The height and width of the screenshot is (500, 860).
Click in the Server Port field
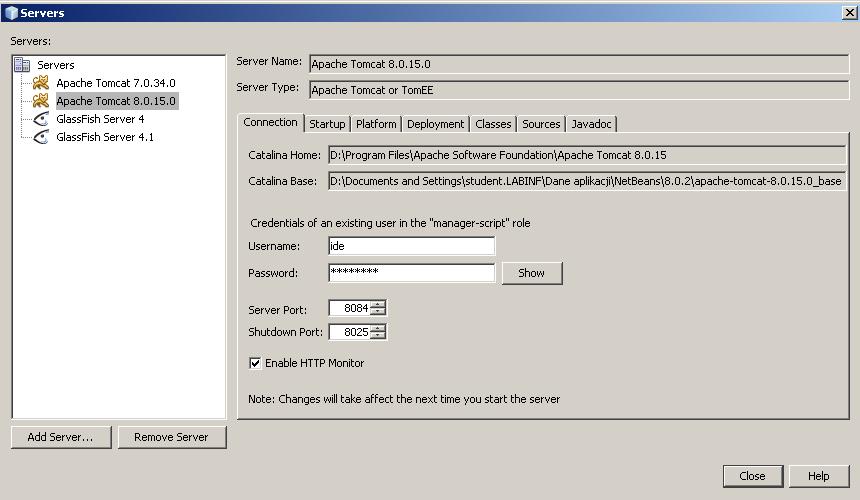(x=349, y=308)
